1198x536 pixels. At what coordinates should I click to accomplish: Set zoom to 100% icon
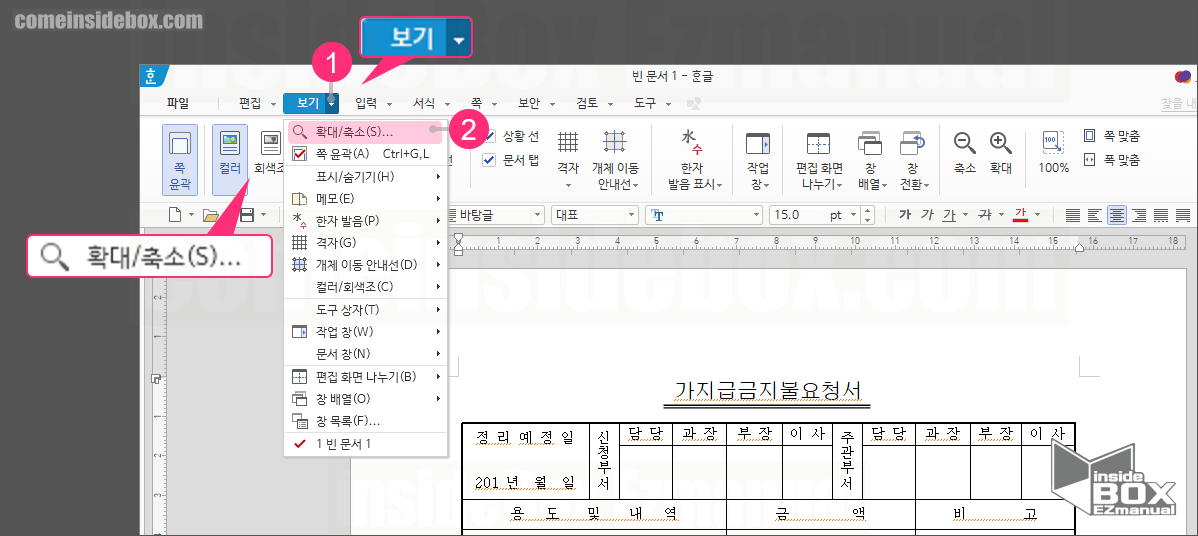pos(1054,144)
